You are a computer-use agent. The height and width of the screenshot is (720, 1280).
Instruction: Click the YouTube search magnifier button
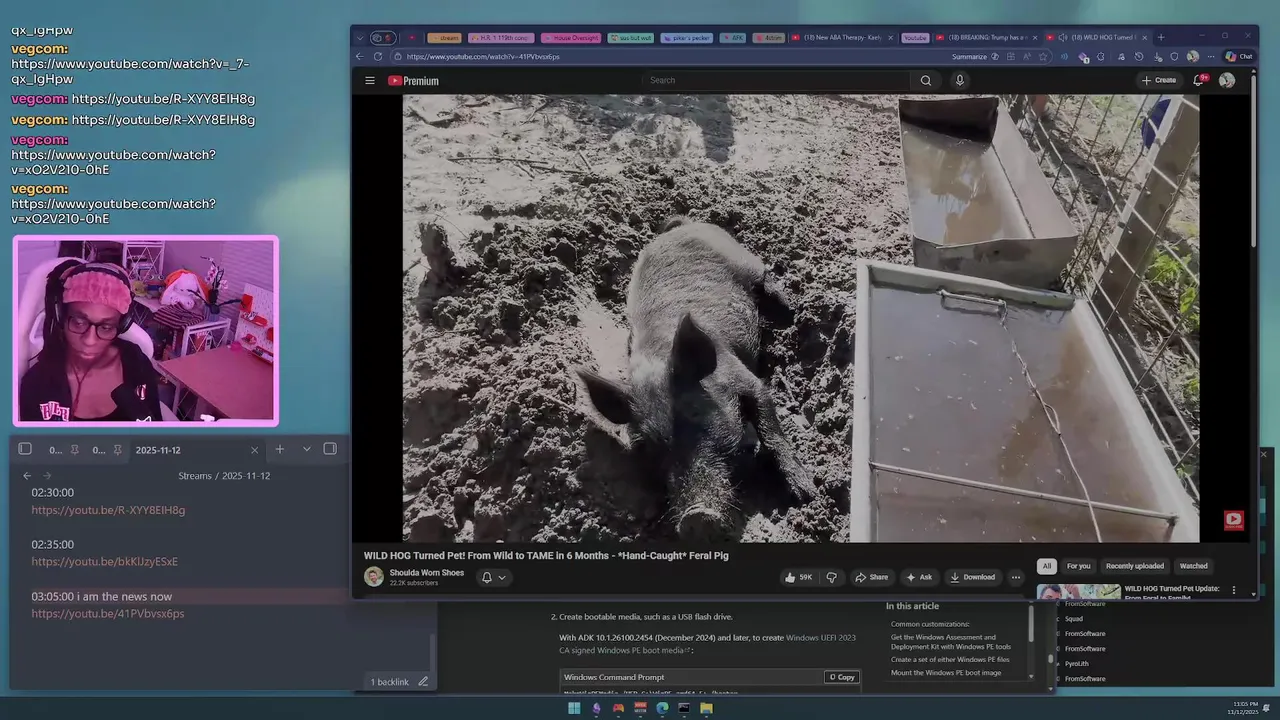pos(926,80)
